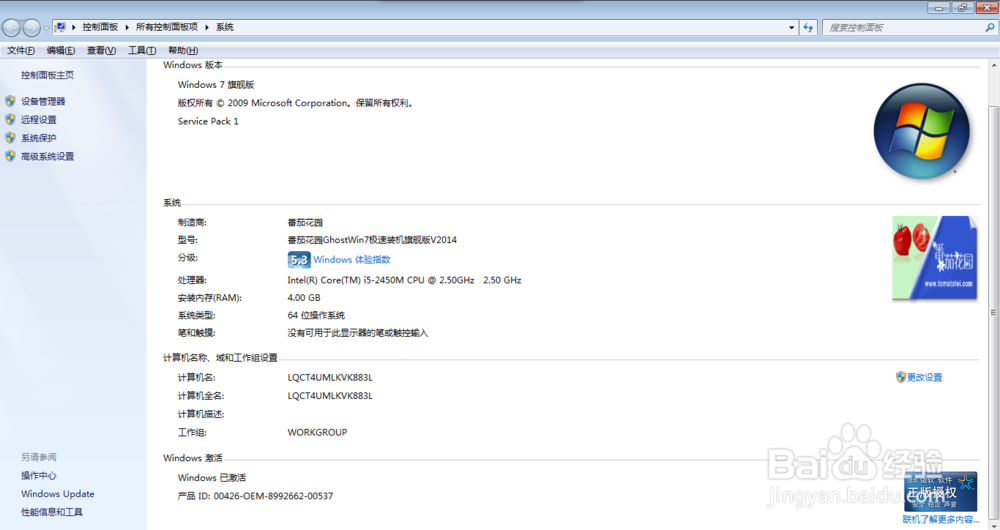Screen dimensions: 1000x530
Task: Click the WORKGROUP value
Action: coord(317,432)
